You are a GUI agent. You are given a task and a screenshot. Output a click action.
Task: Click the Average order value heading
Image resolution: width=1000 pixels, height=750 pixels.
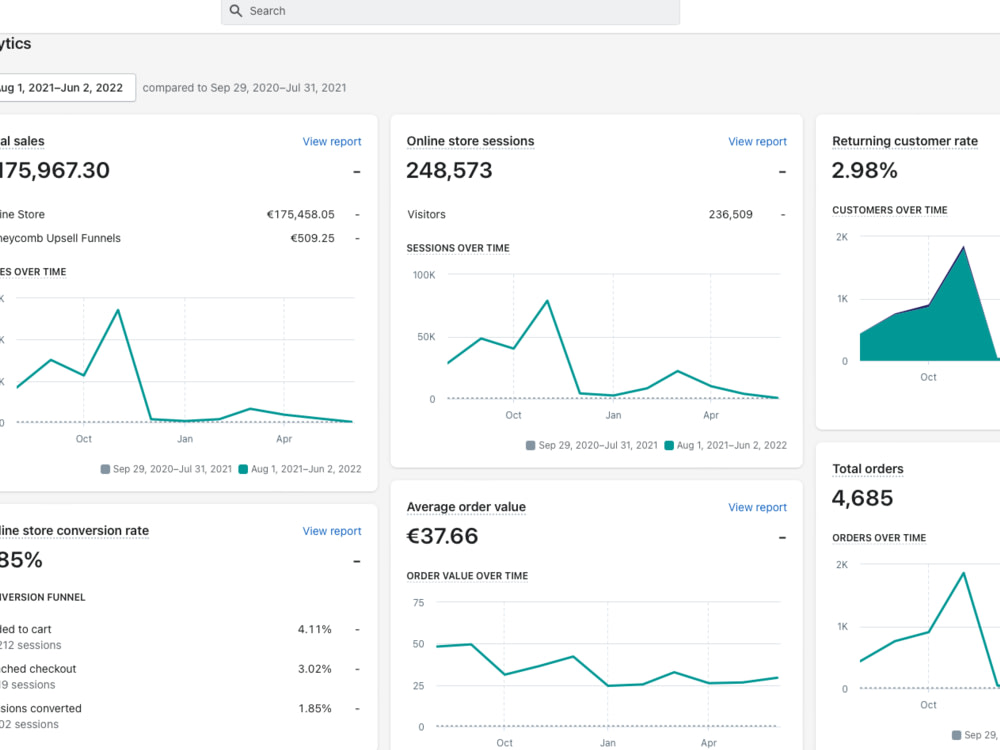coord(466,507)
